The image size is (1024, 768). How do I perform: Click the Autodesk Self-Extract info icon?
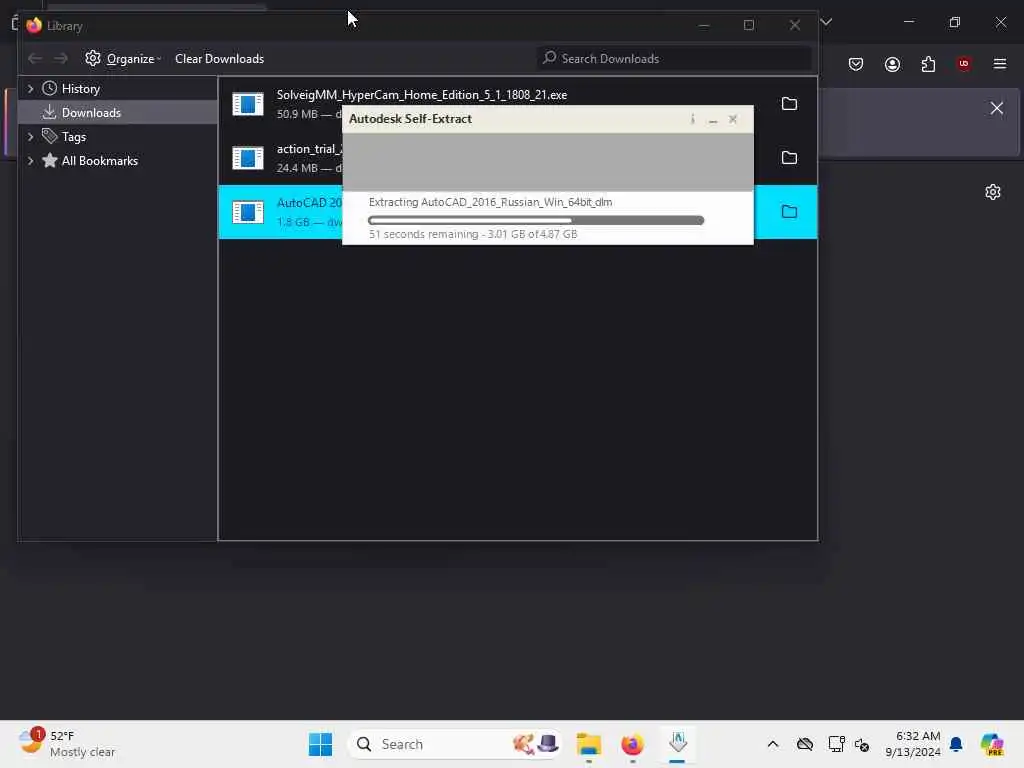(692, 120)
